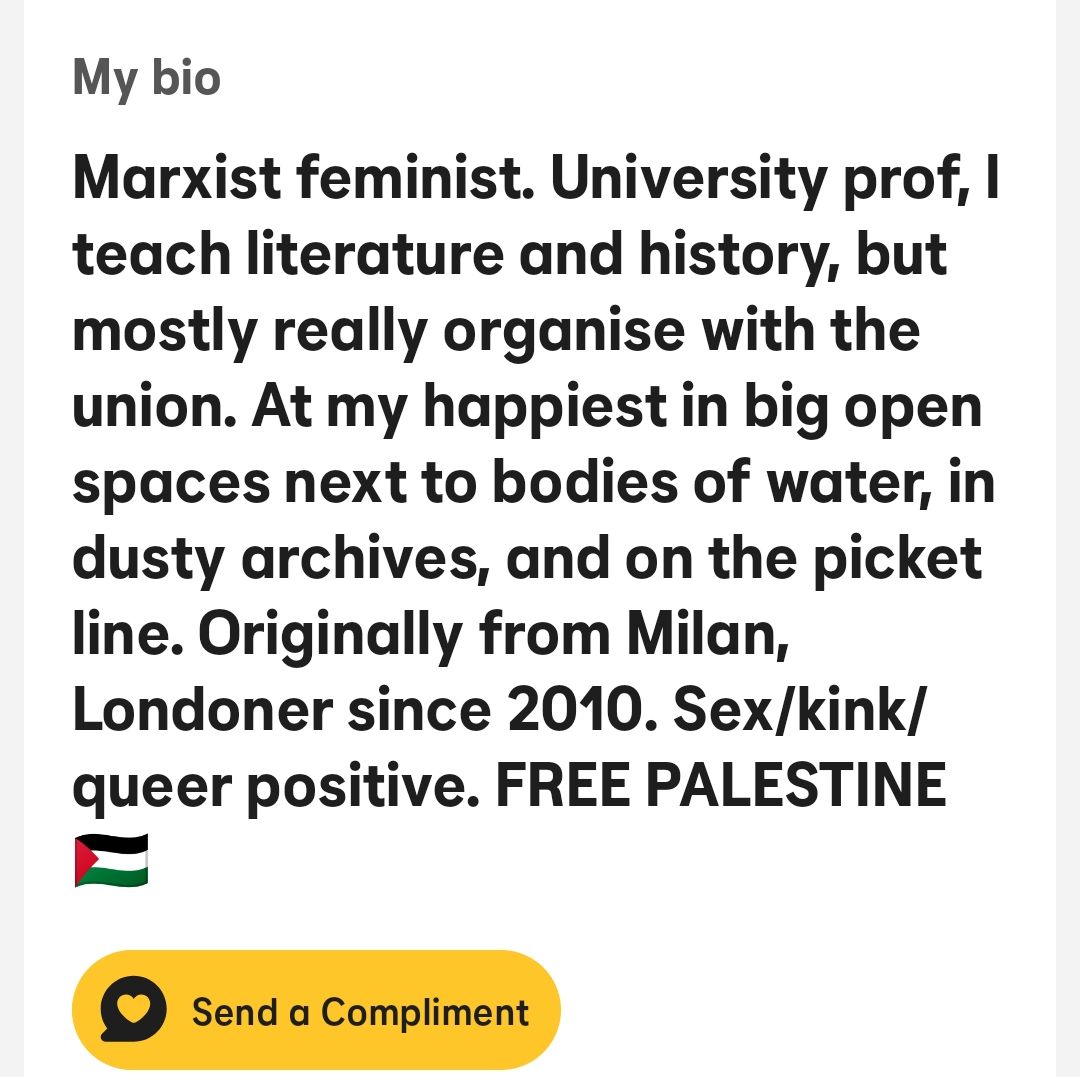The height and width of the screenshot is (1077, 1080).
Task: Tap the heart speech bubble icon
Action: pyautogui.click(x=133, y=1009)
